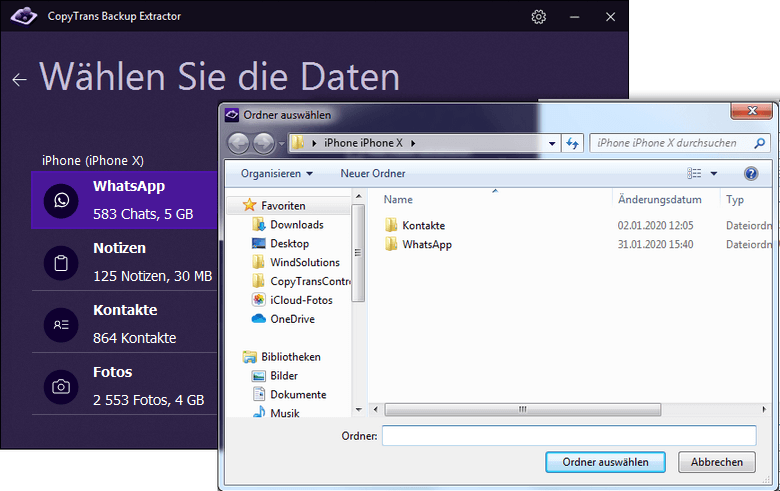Click the horizontal scrollbar thumb in file list
The height and width of the screenshot is (491, 780).
point(522,409)
